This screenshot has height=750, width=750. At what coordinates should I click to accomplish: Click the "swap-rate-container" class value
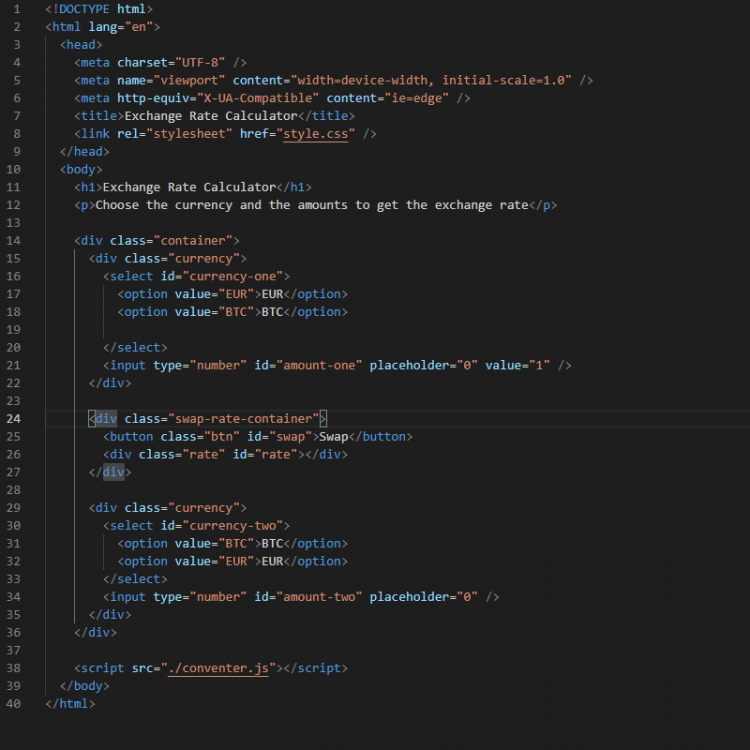tap(243, 419)
